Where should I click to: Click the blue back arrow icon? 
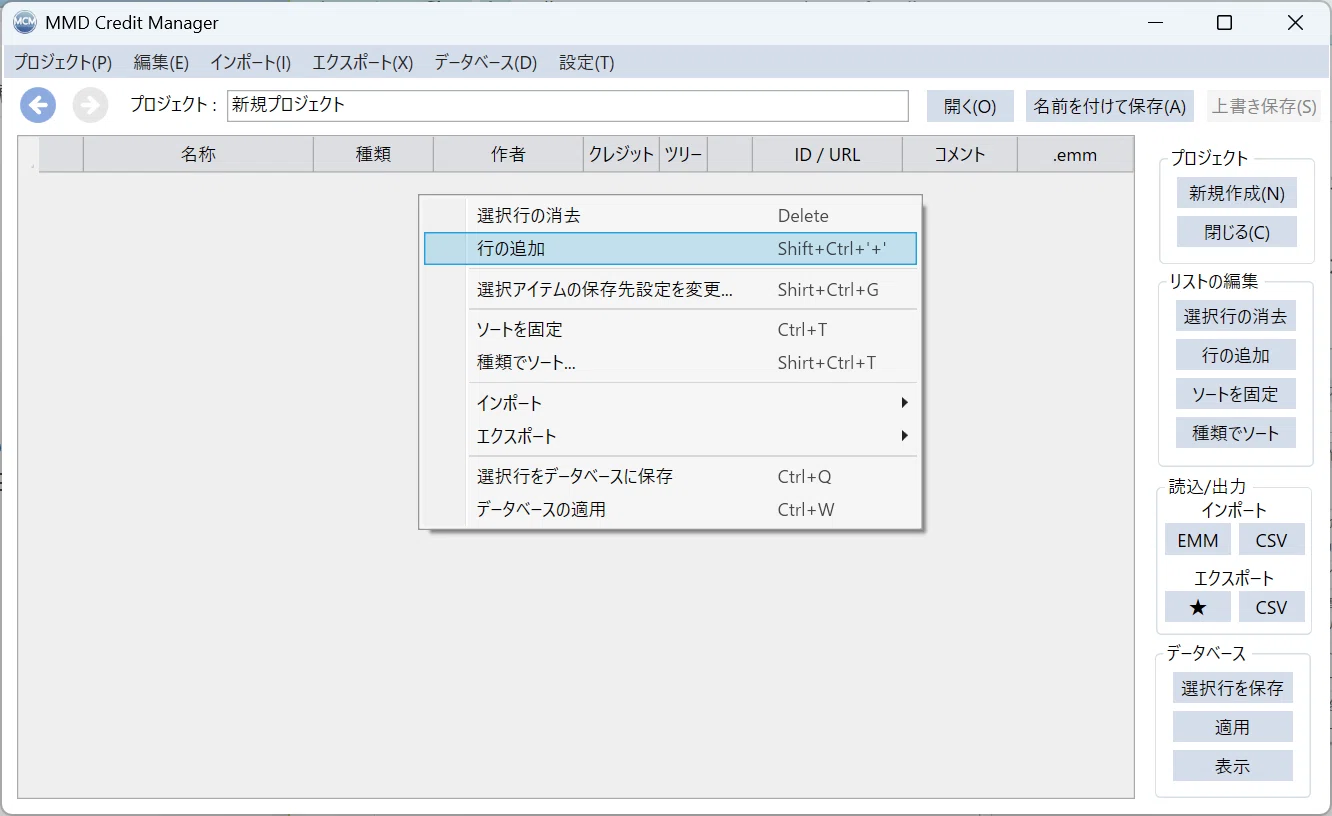[x=38, y=105]
